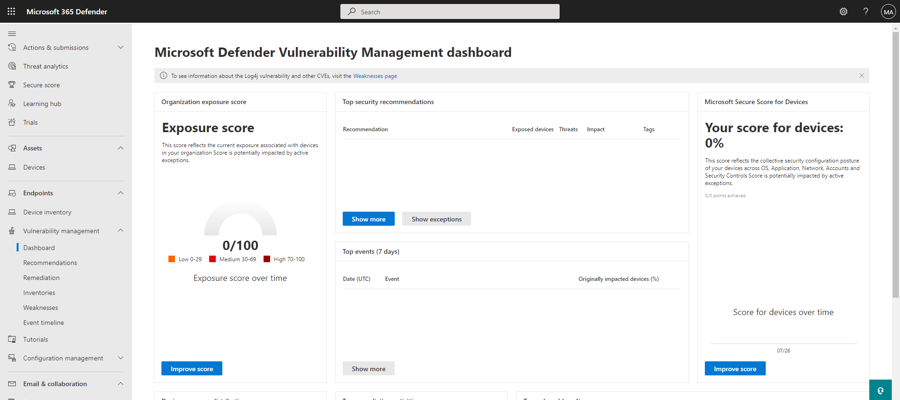
Task: Click the Exposed devices column header
Action: tap(533, 129)
